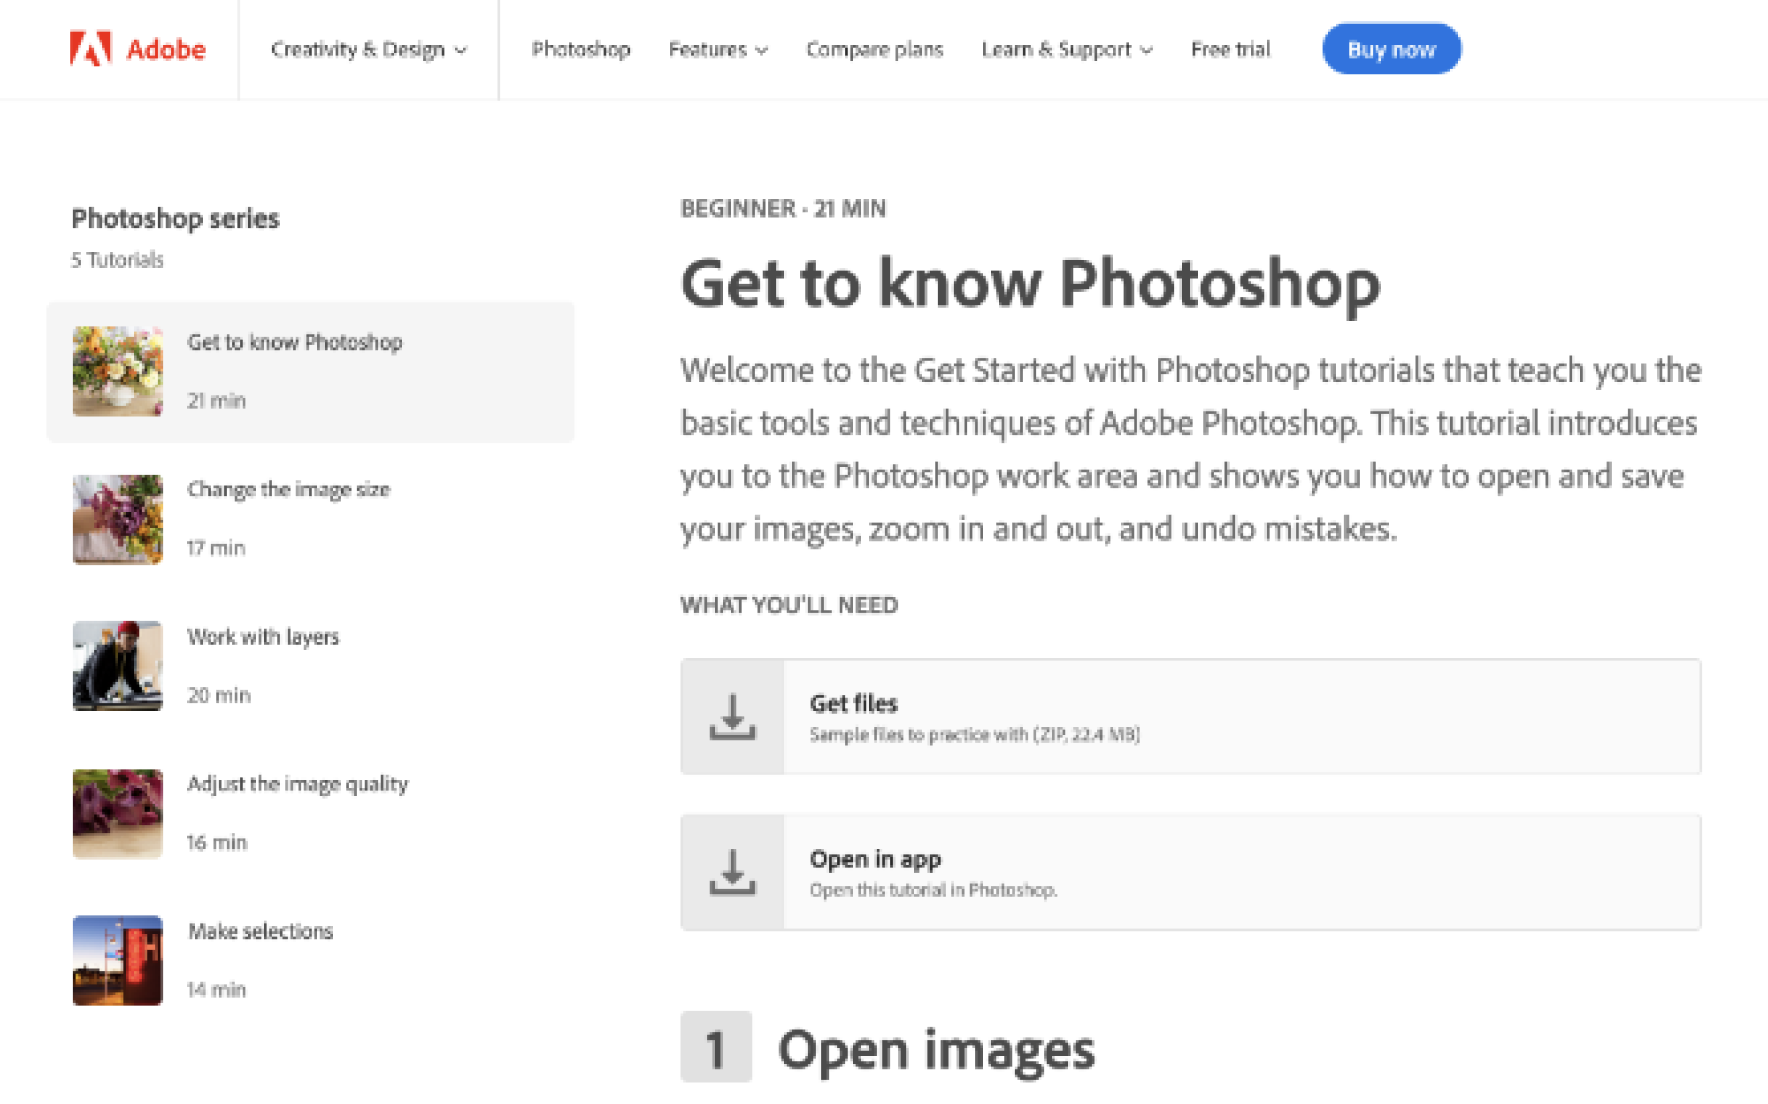
Task: Open this tutorial via Open in app
Action: pyautogui.click(x=1191, y=872)
